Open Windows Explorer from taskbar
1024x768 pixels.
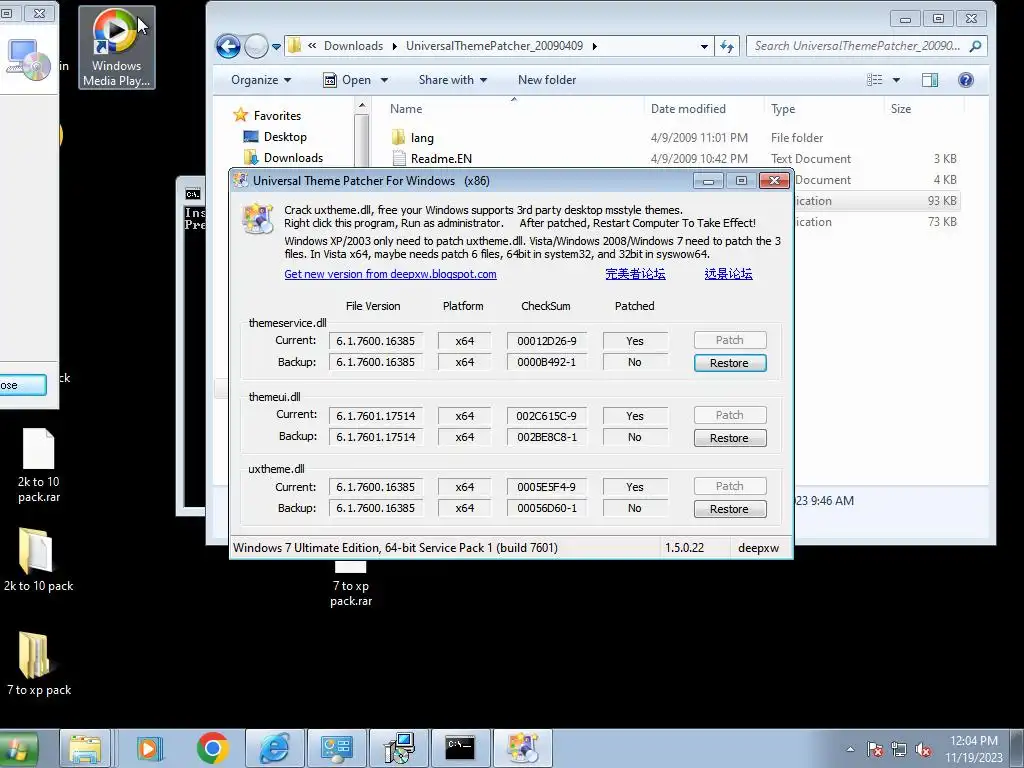click(85, 749)
